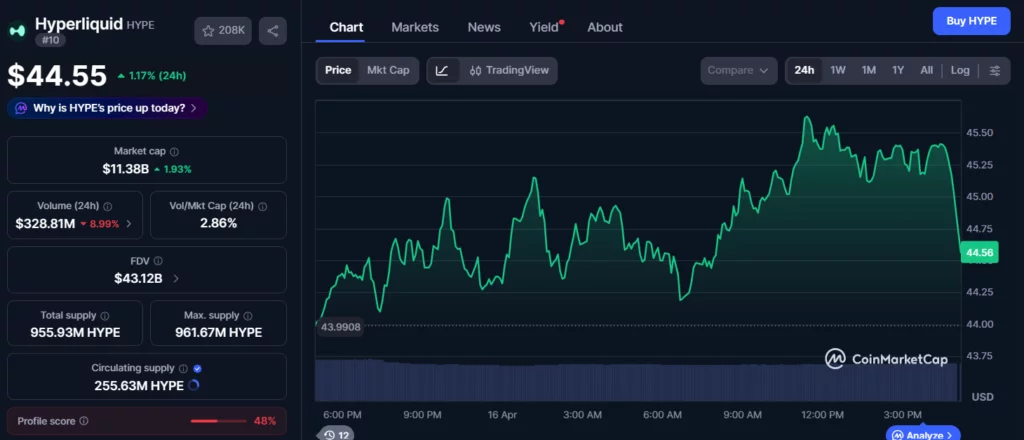This screenshot has height=440, width=1024.
Task: Open the history clock 12 badge
Action: [x=335, y=434]
